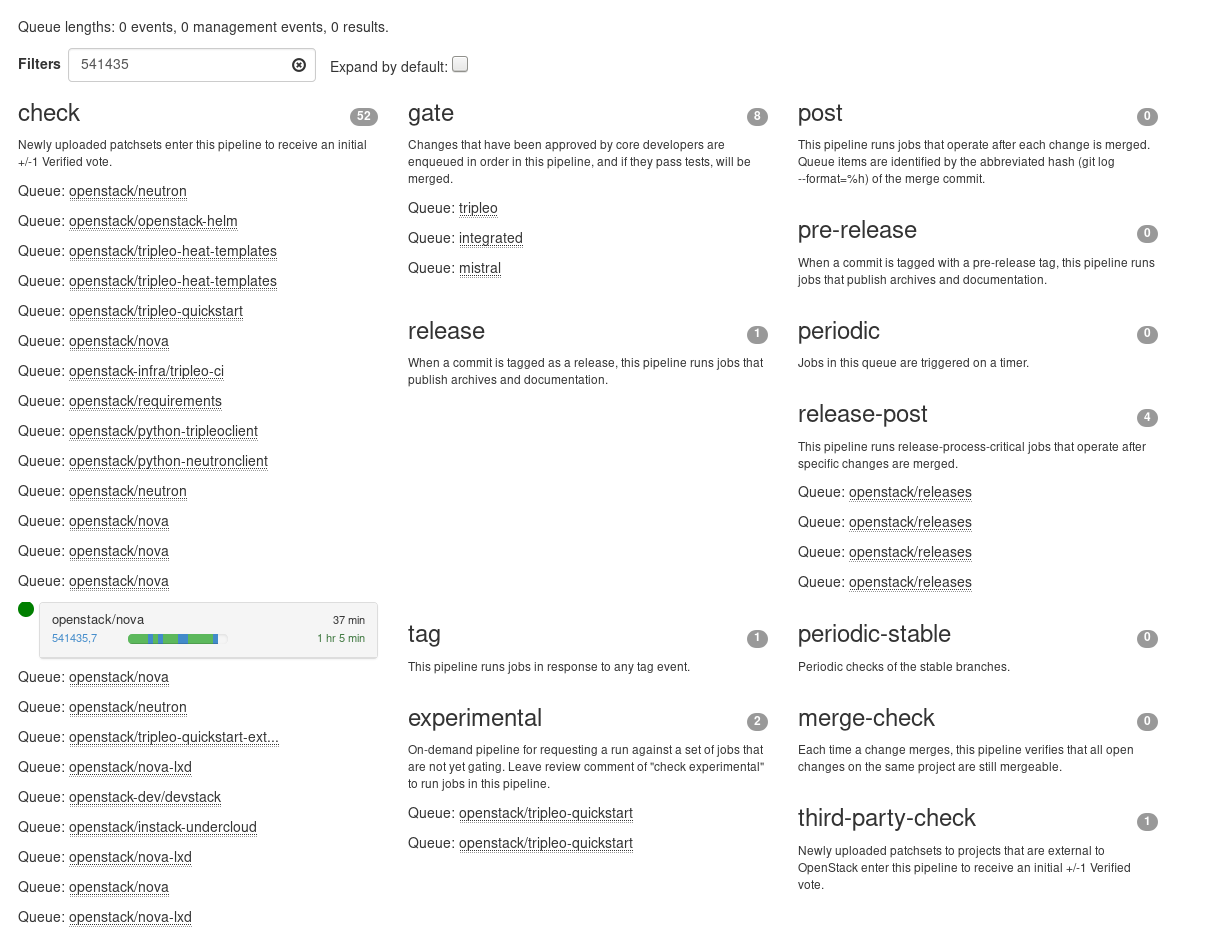This screenshot has width=1211, height=935.
Task: Expand the openstack/requirements queue
Action: tap(145, 401)
